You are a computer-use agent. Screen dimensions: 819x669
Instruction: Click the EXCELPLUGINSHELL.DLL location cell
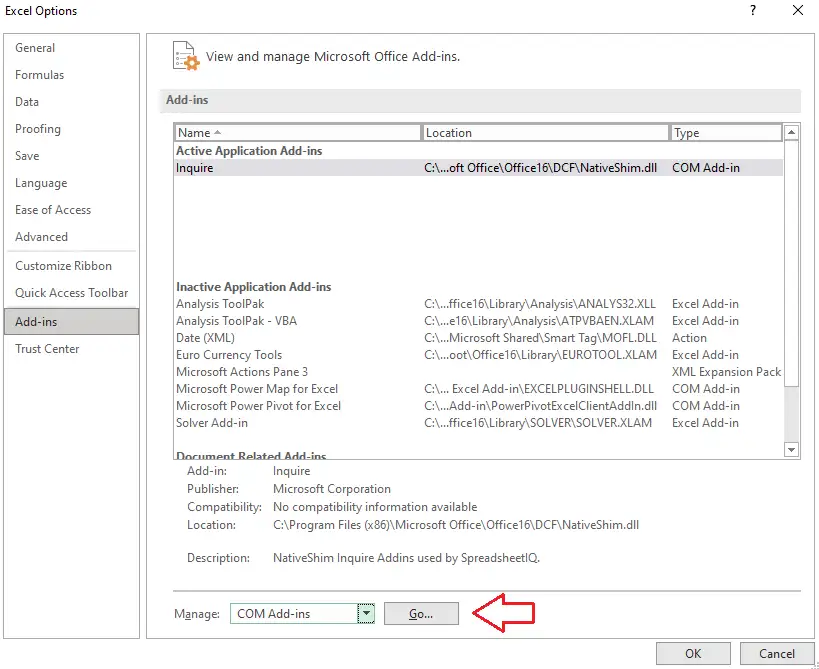click(539, 389)
